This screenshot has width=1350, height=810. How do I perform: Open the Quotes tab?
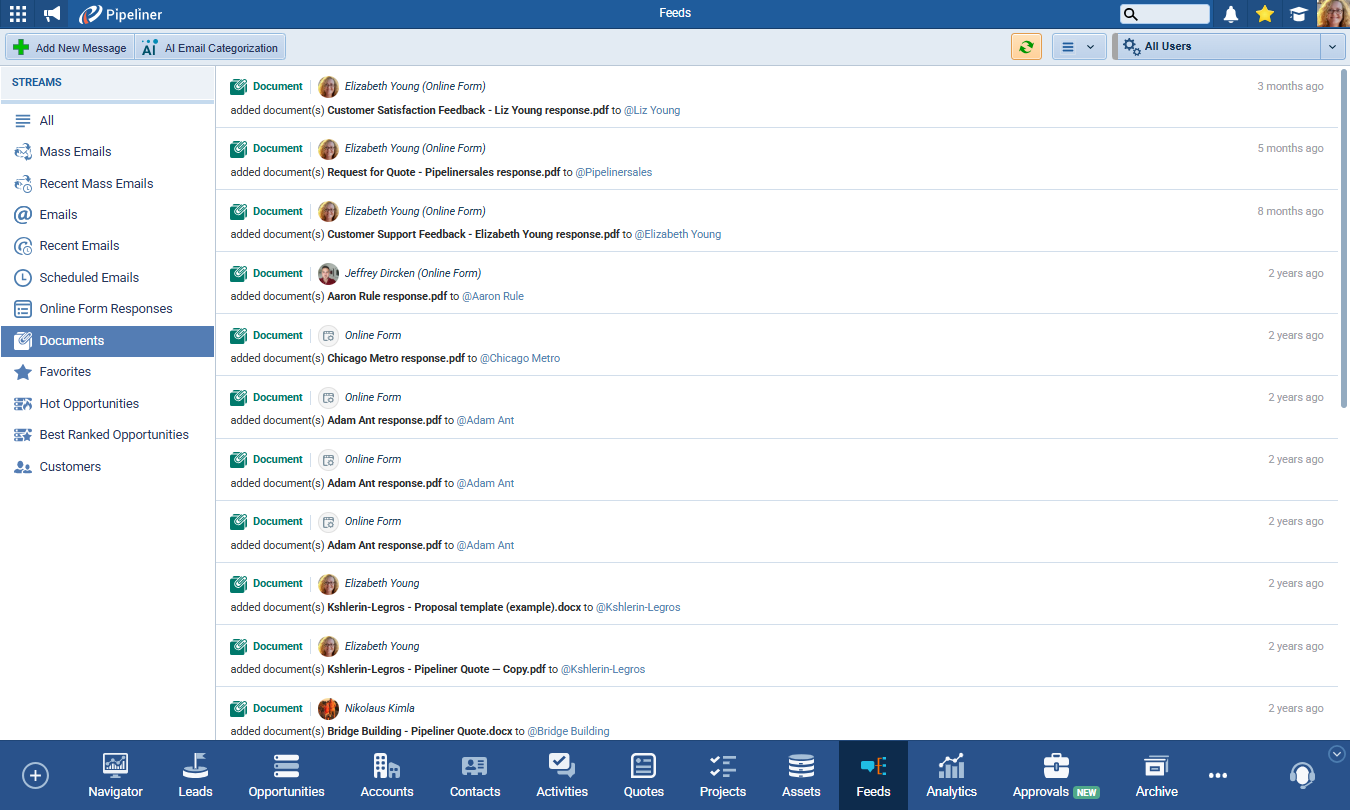tap(644, 775)
